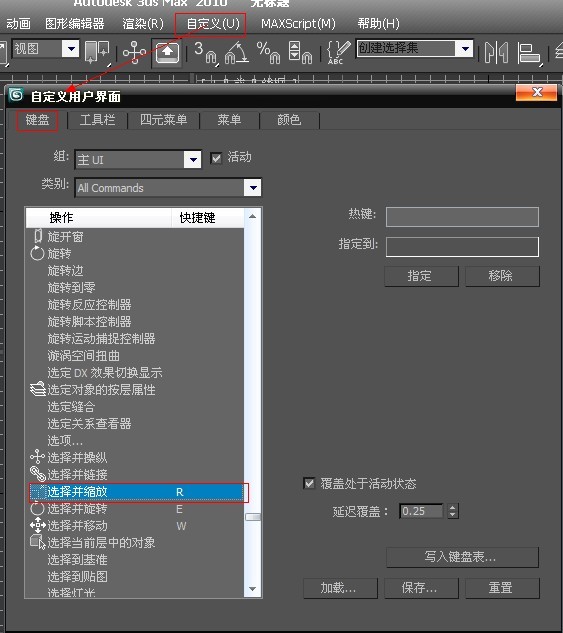Open the 渲染(R) menu

coord(143,24)
